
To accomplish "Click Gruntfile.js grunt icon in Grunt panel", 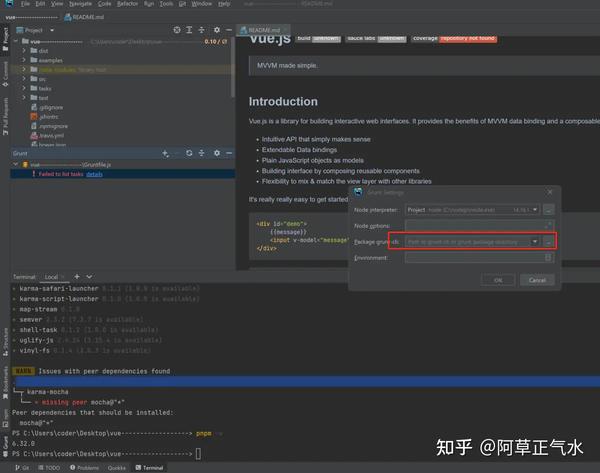I will [25, 165].
